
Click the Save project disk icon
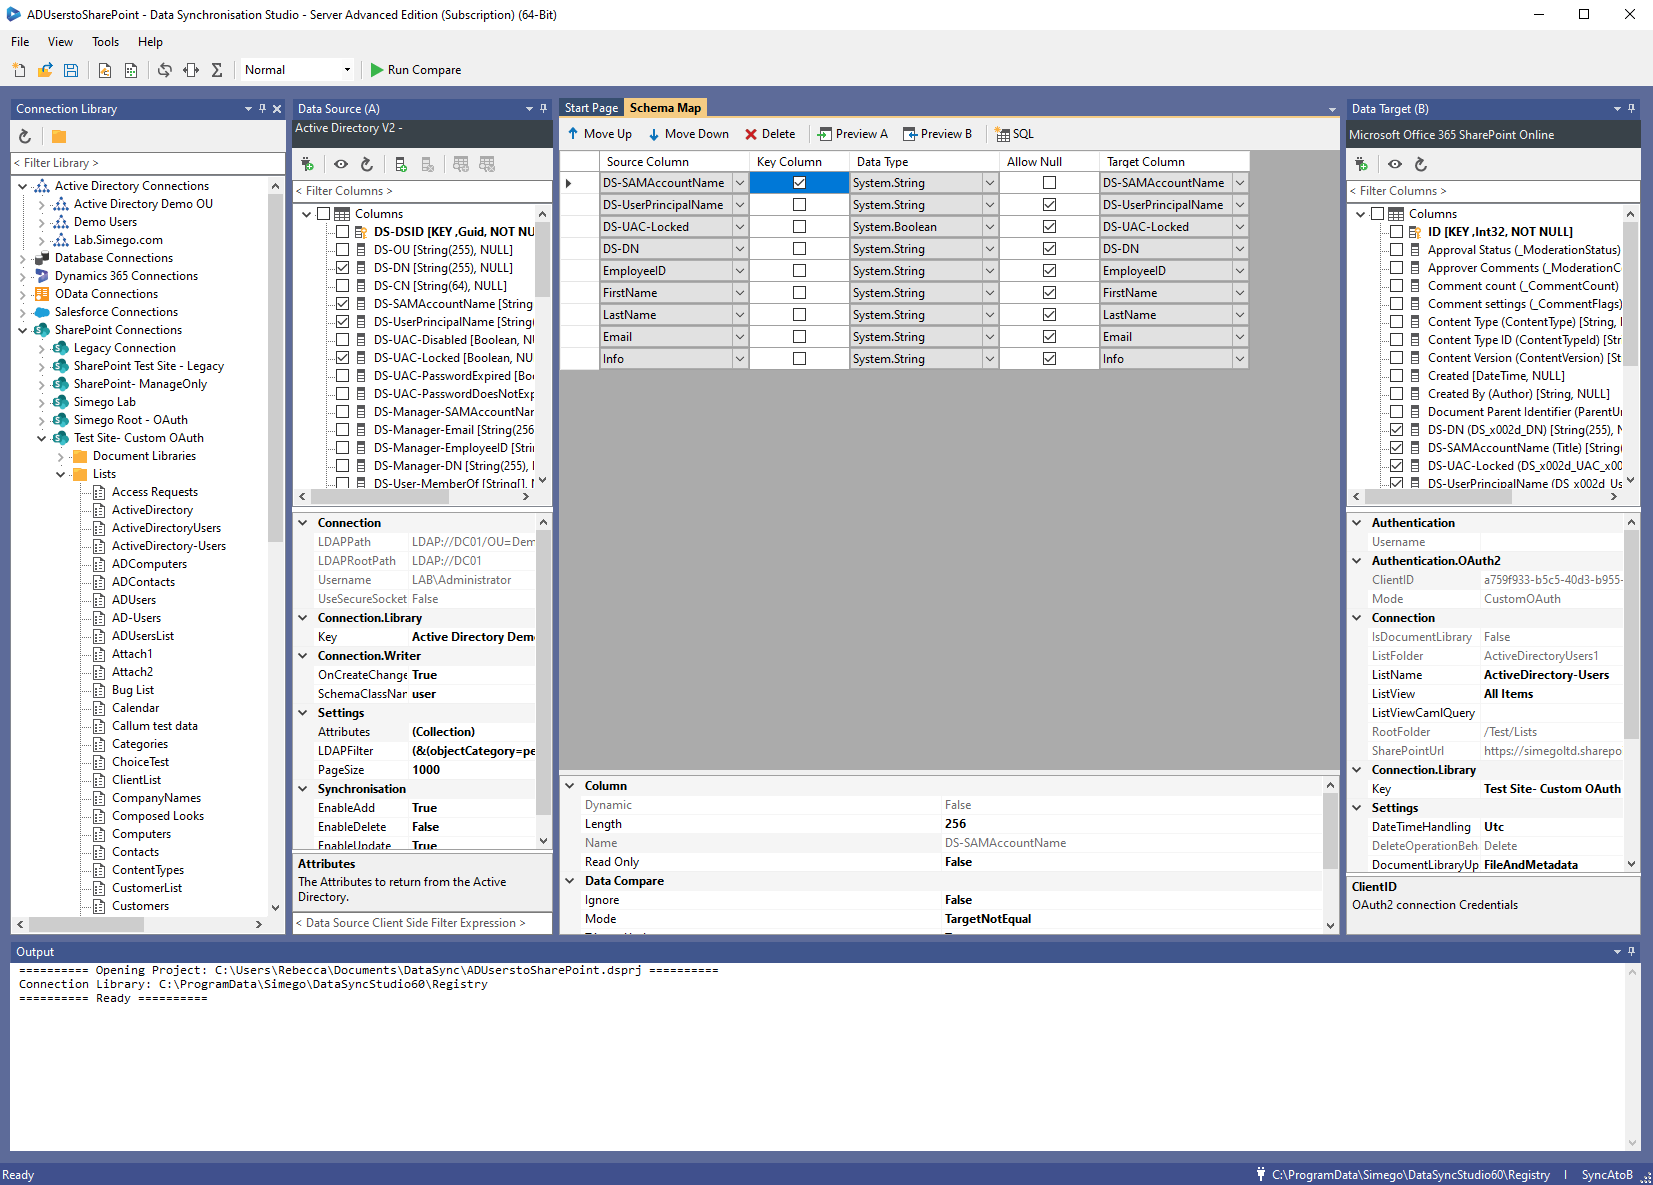[71, 70]
